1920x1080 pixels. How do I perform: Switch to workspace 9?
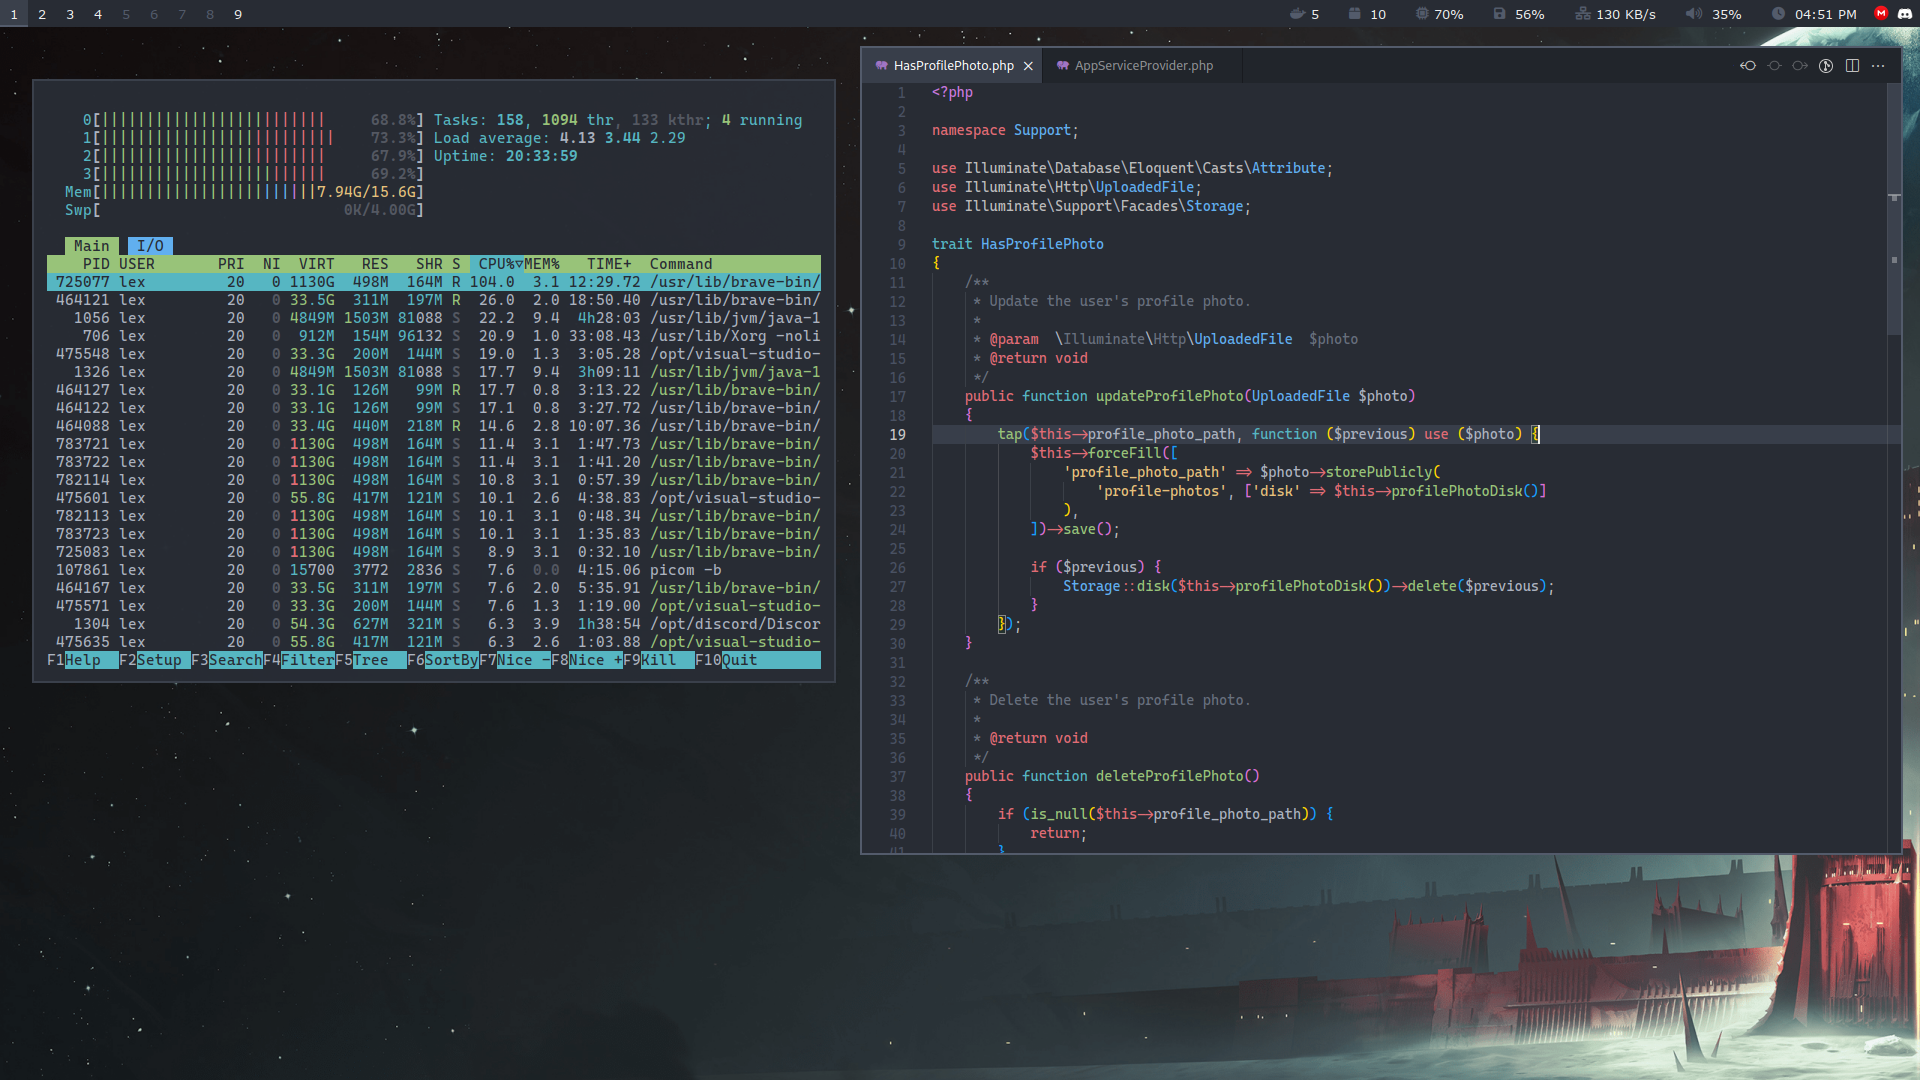238,14
